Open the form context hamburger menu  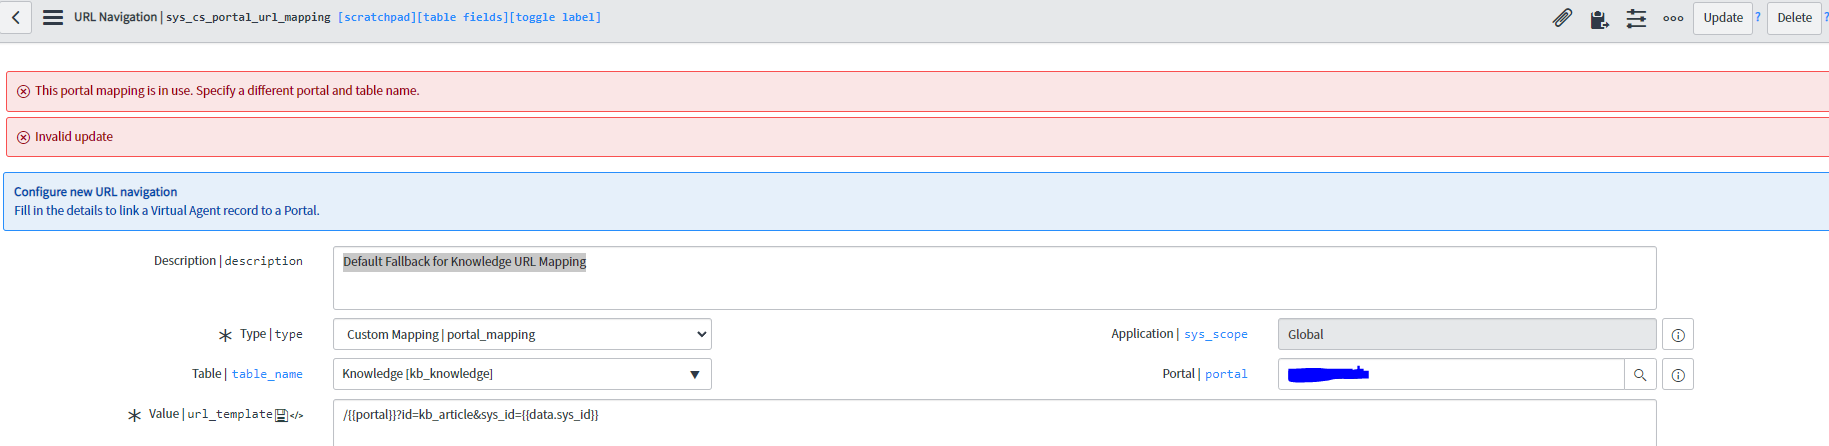[53, 18]
